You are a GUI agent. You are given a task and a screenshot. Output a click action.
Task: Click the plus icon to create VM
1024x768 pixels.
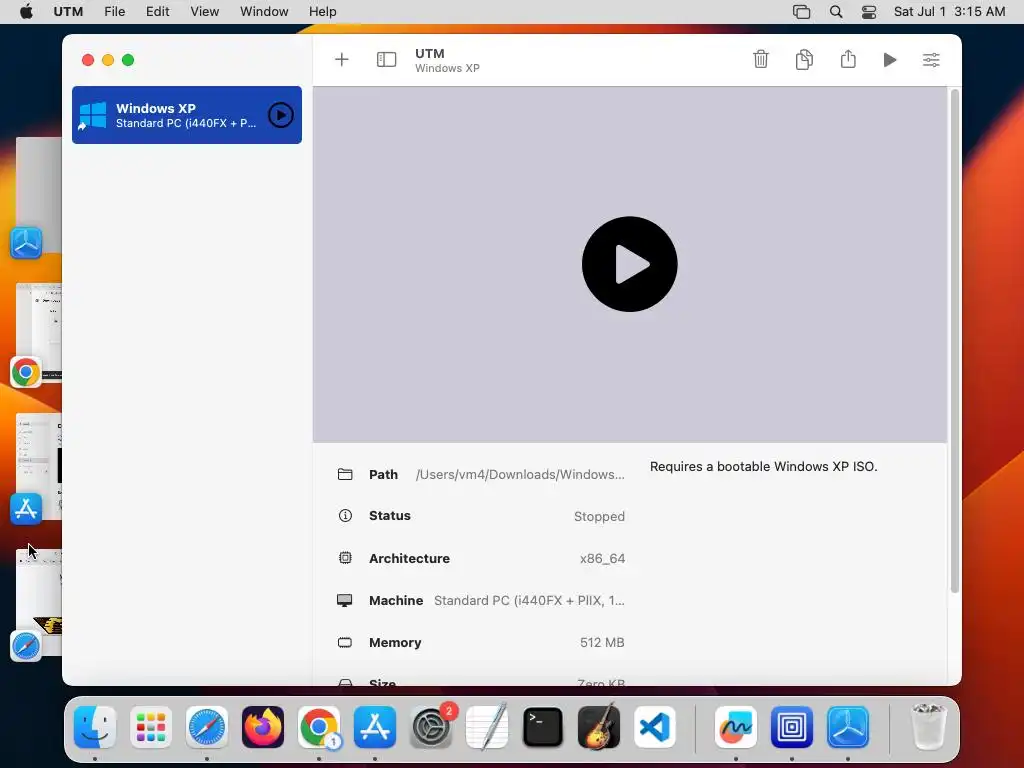[342, 59]
